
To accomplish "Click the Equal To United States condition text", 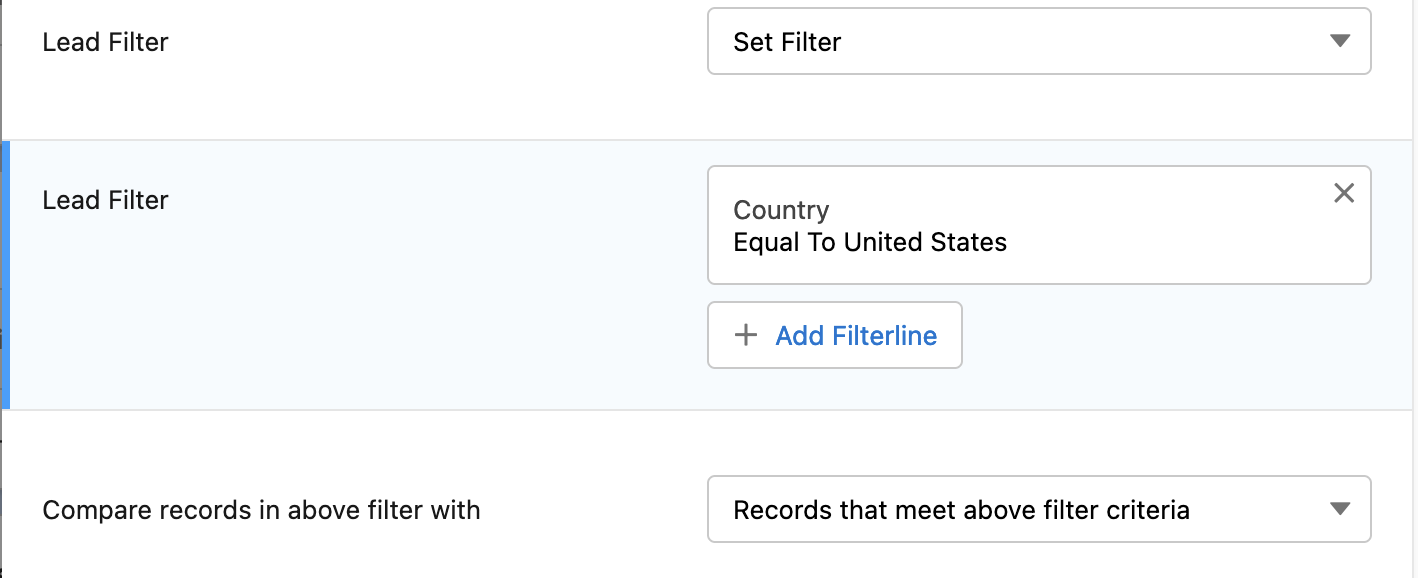I will coord(870,242).
